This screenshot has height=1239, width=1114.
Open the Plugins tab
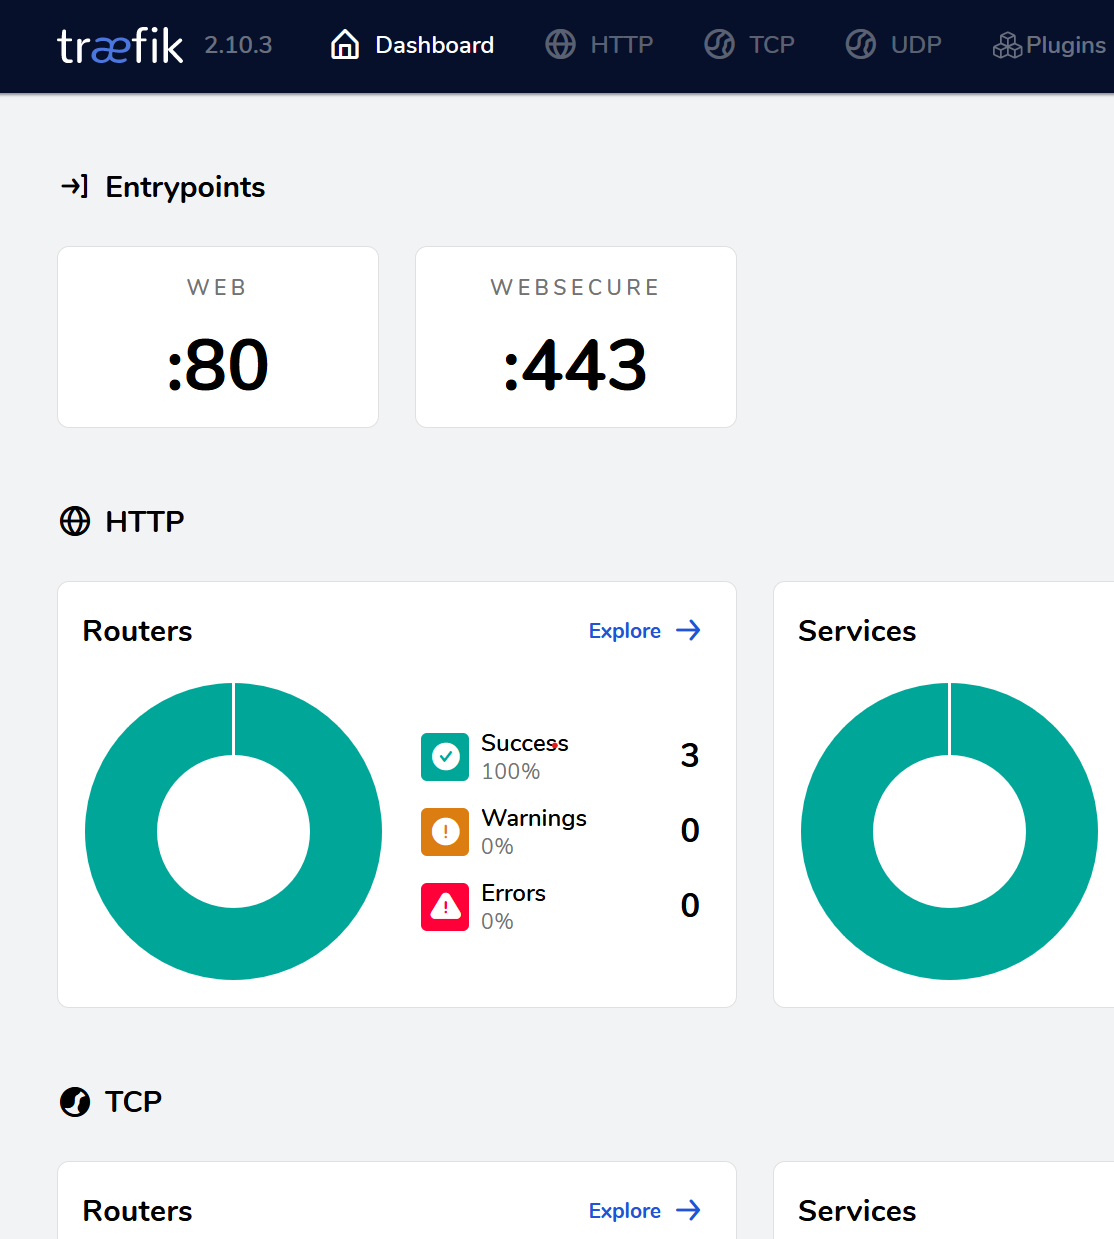coord(1050,45)
